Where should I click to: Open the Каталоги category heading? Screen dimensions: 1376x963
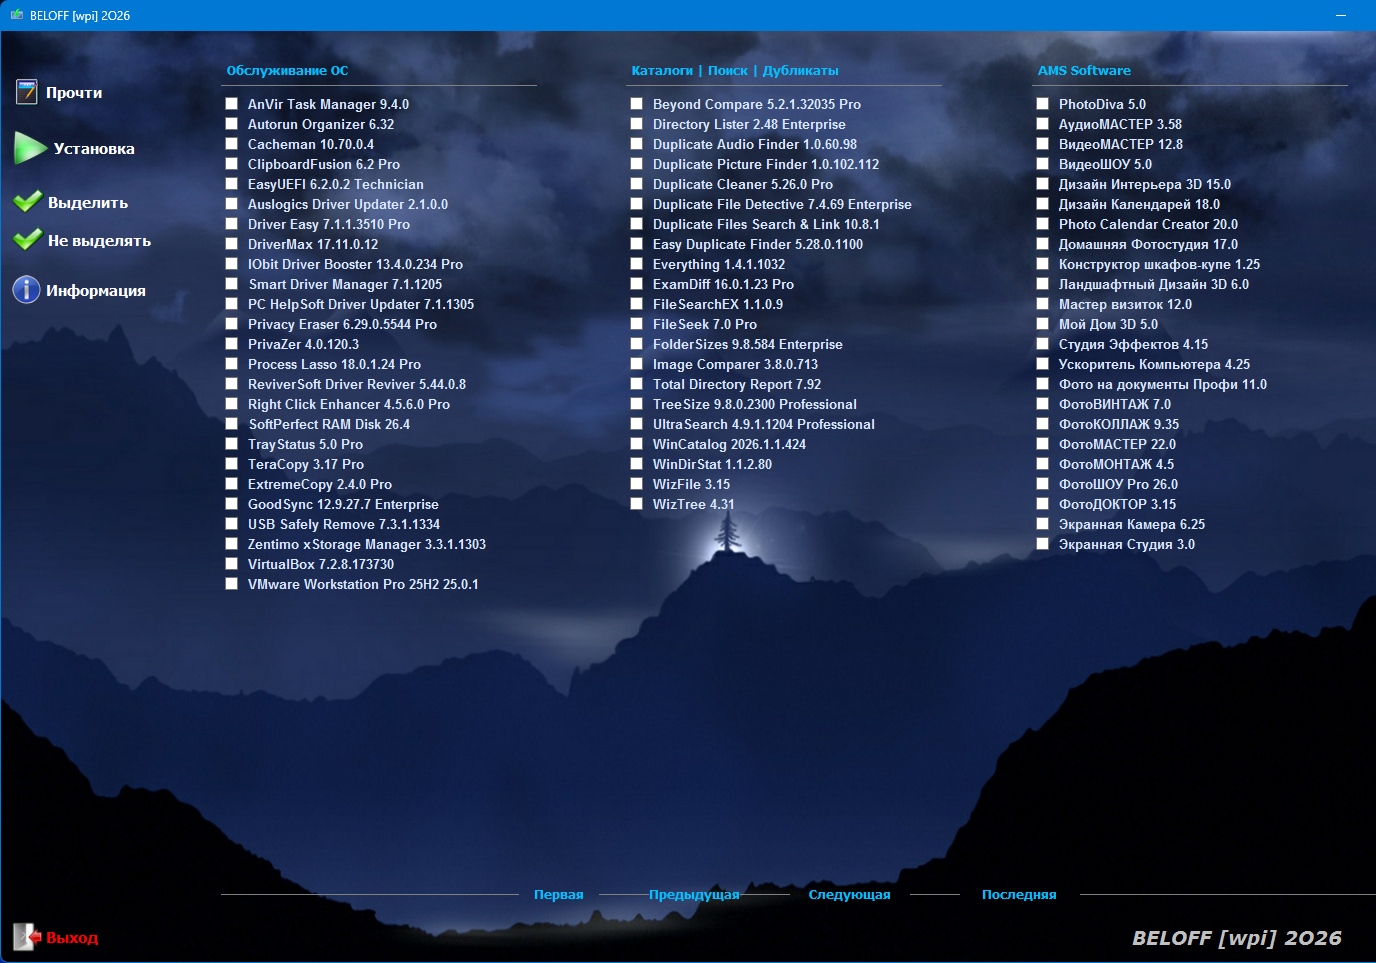click(662, 71)
